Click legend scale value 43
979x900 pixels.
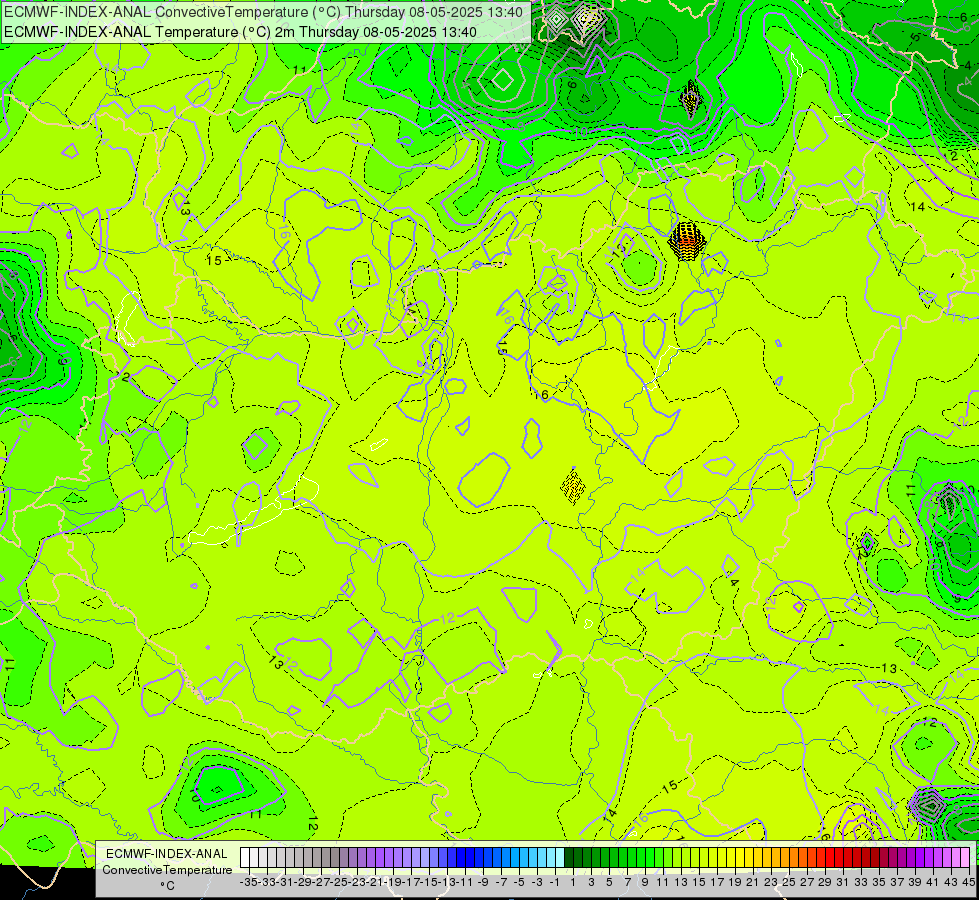951,882
